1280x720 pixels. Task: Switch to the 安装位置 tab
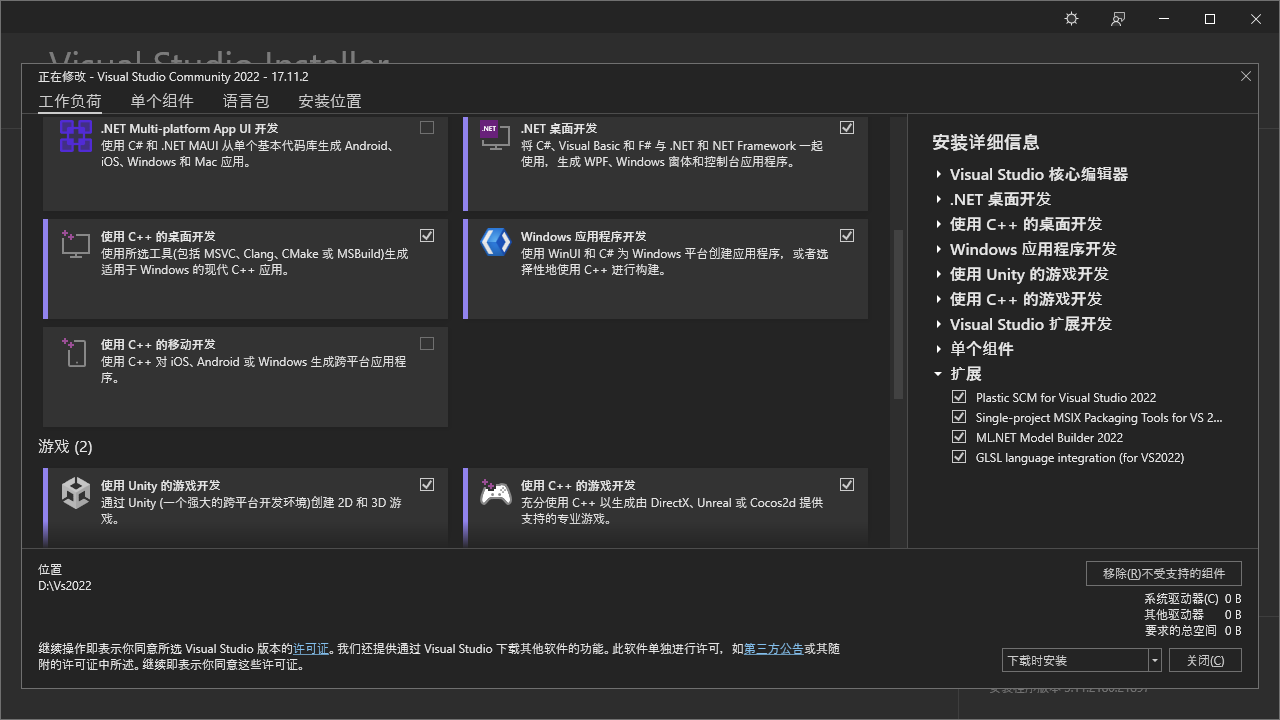[330, 101]
